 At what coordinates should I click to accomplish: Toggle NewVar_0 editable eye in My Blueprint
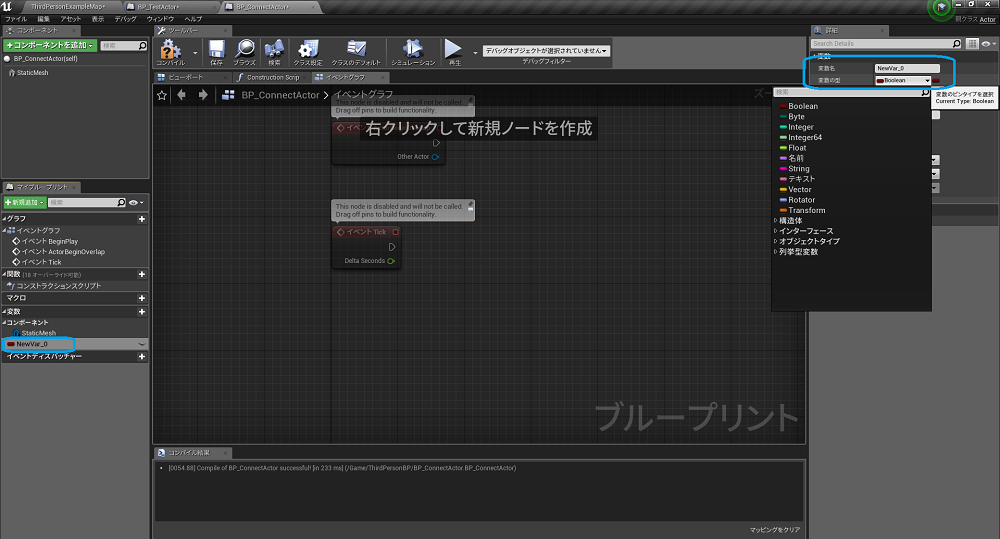click(142, 344)
